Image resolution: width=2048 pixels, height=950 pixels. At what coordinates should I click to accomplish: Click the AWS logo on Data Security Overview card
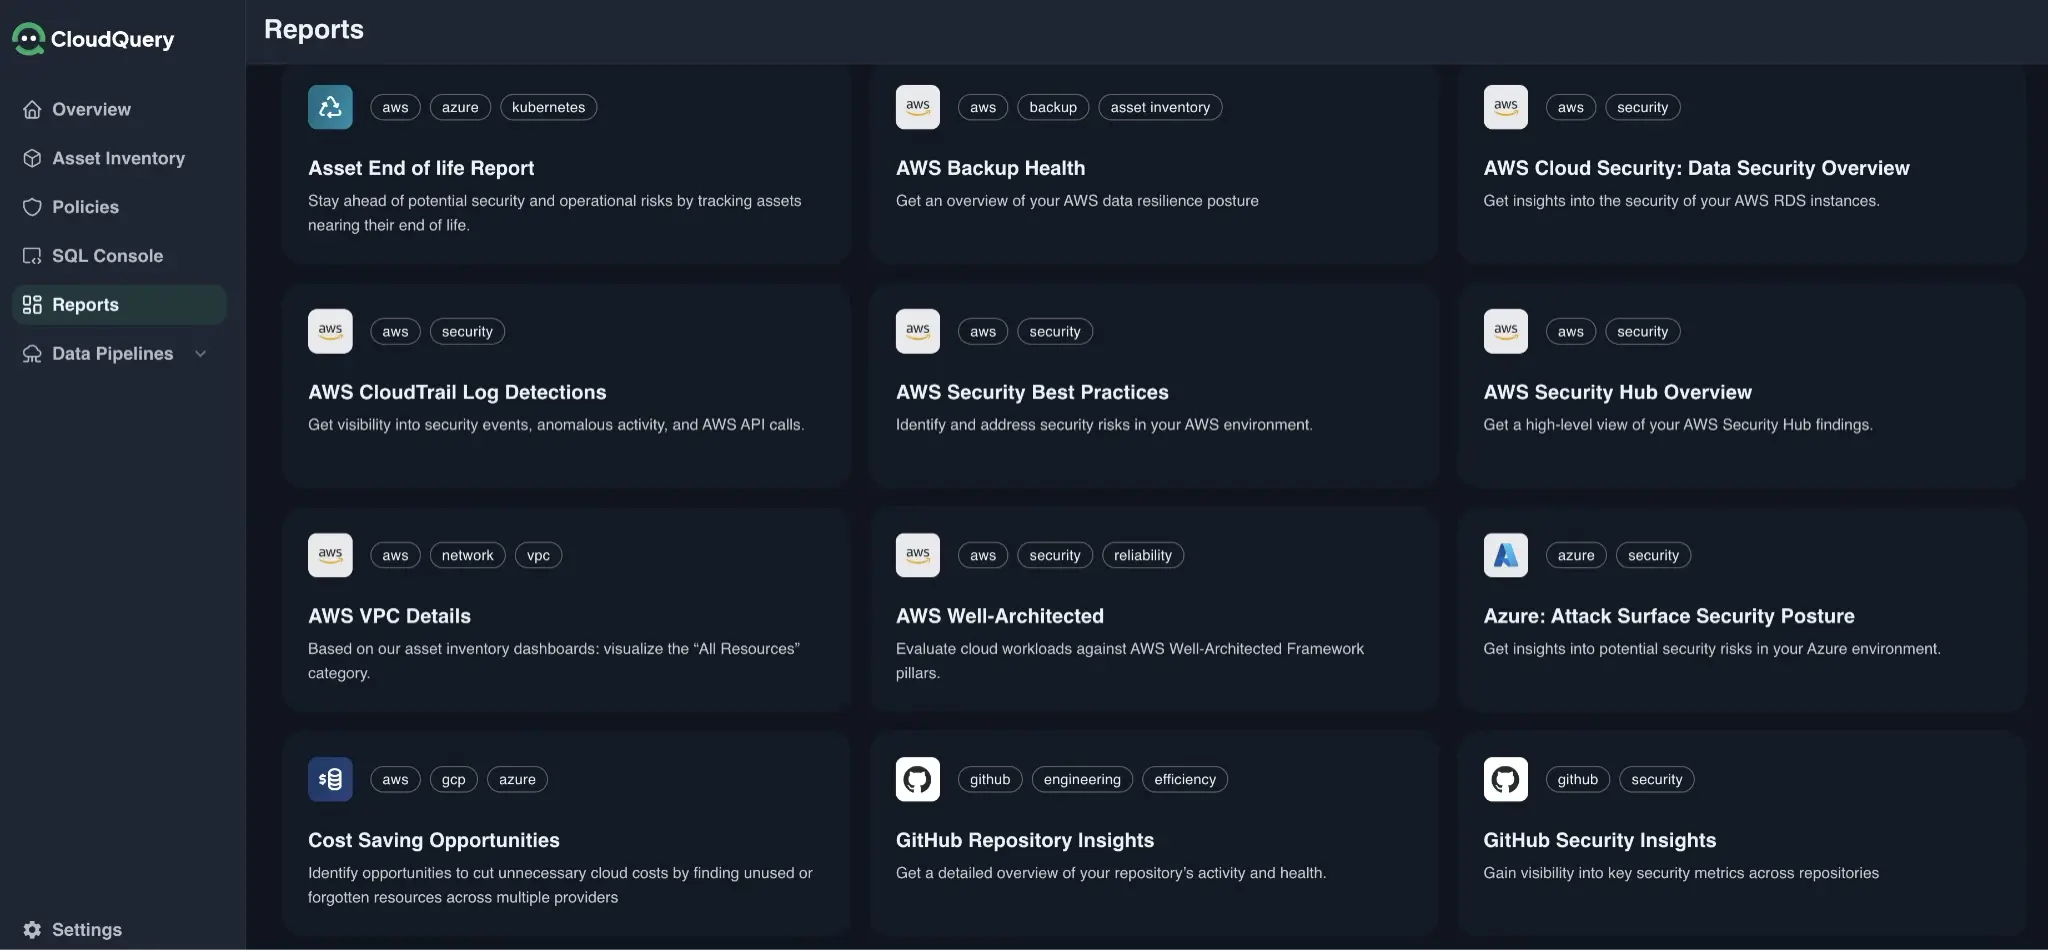click(1506, 107)
